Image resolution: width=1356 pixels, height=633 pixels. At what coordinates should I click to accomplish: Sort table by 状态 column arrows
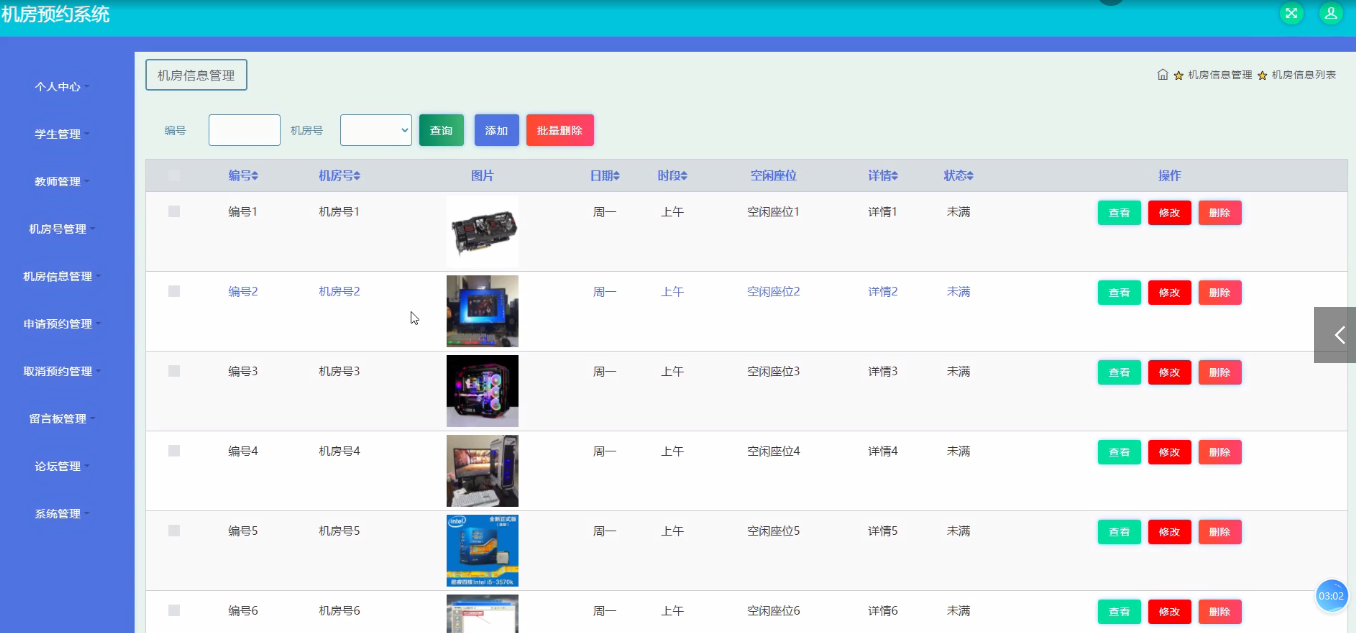(x=969, y=176)
